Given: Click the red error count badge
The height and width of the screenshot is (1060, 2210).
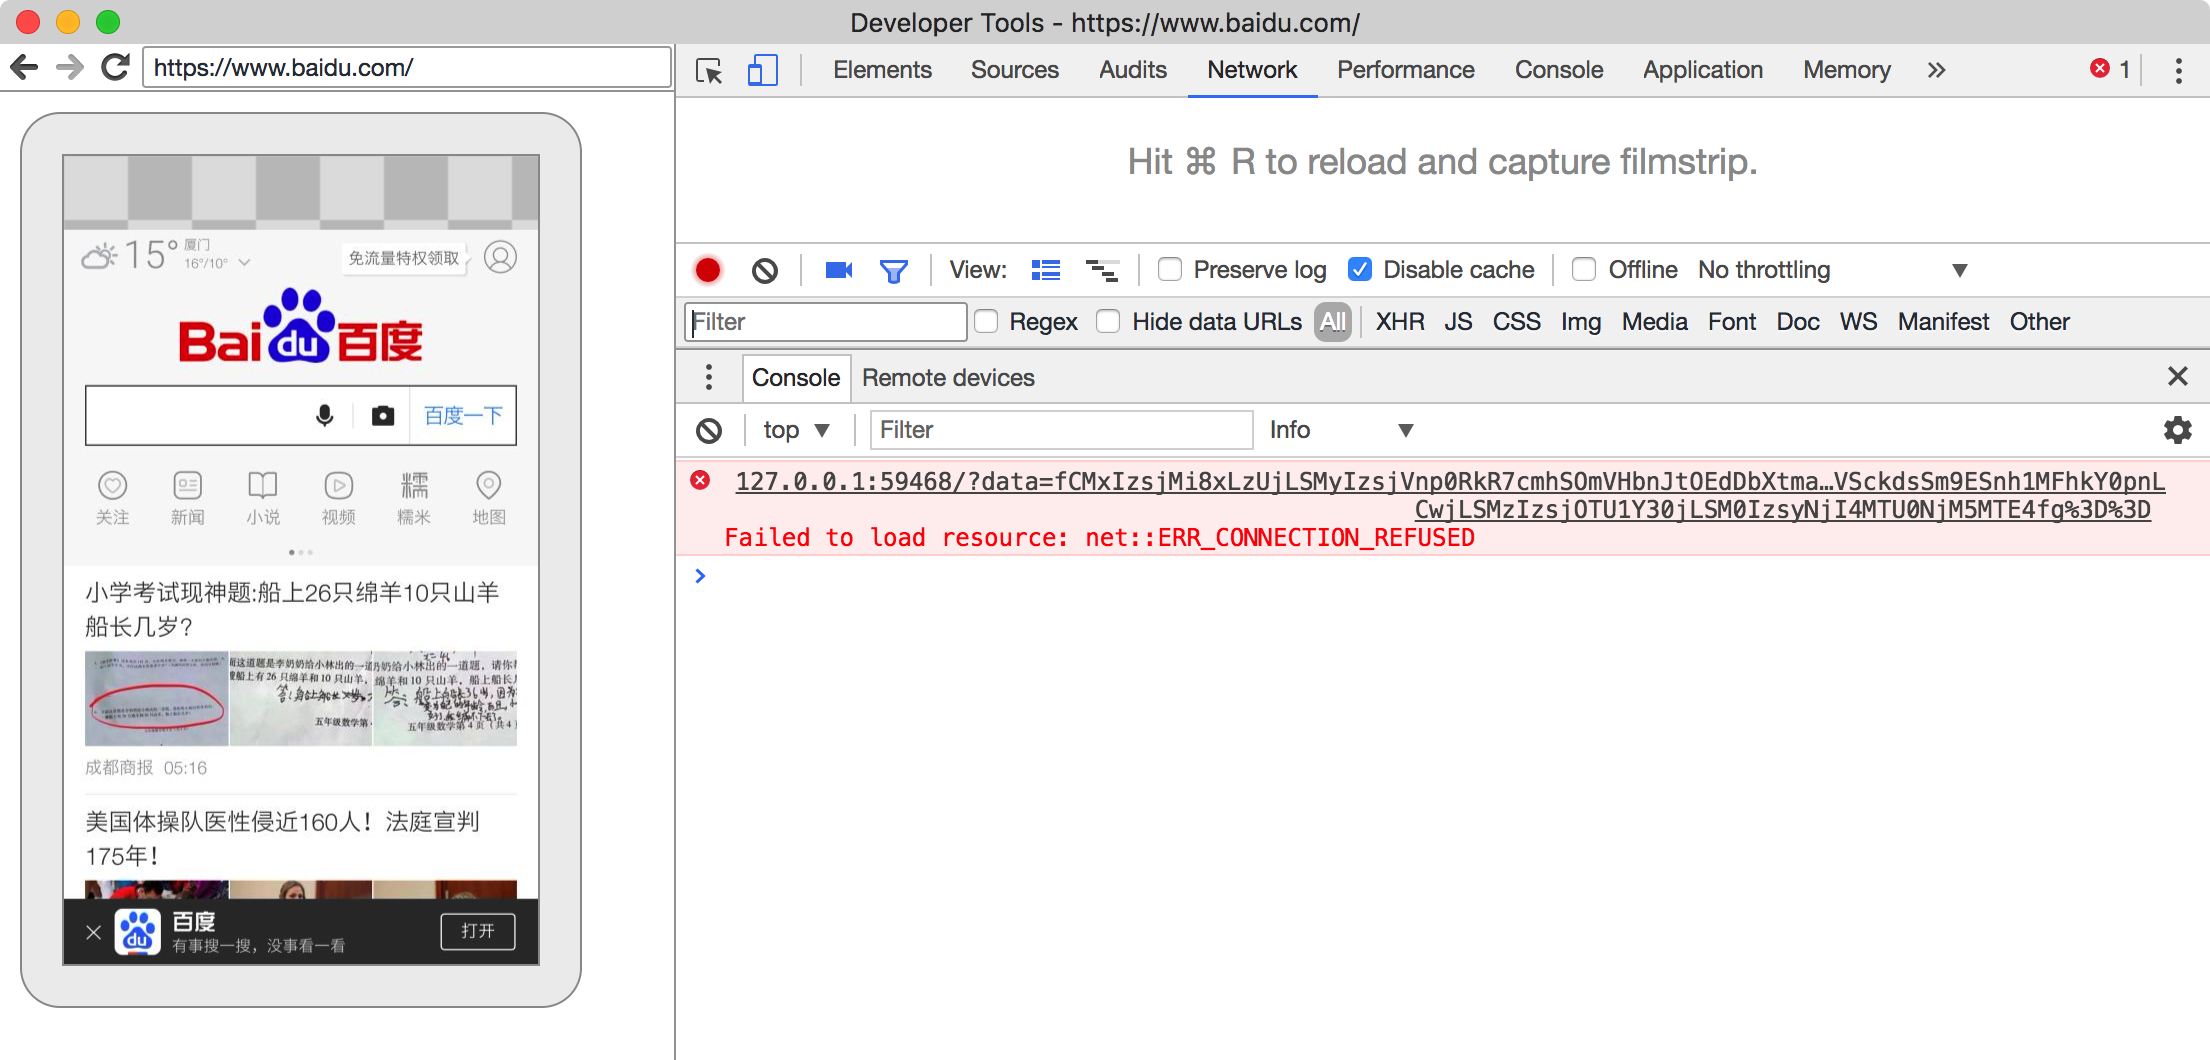Looking at the screenshot, I should [x=2110, y=69].
